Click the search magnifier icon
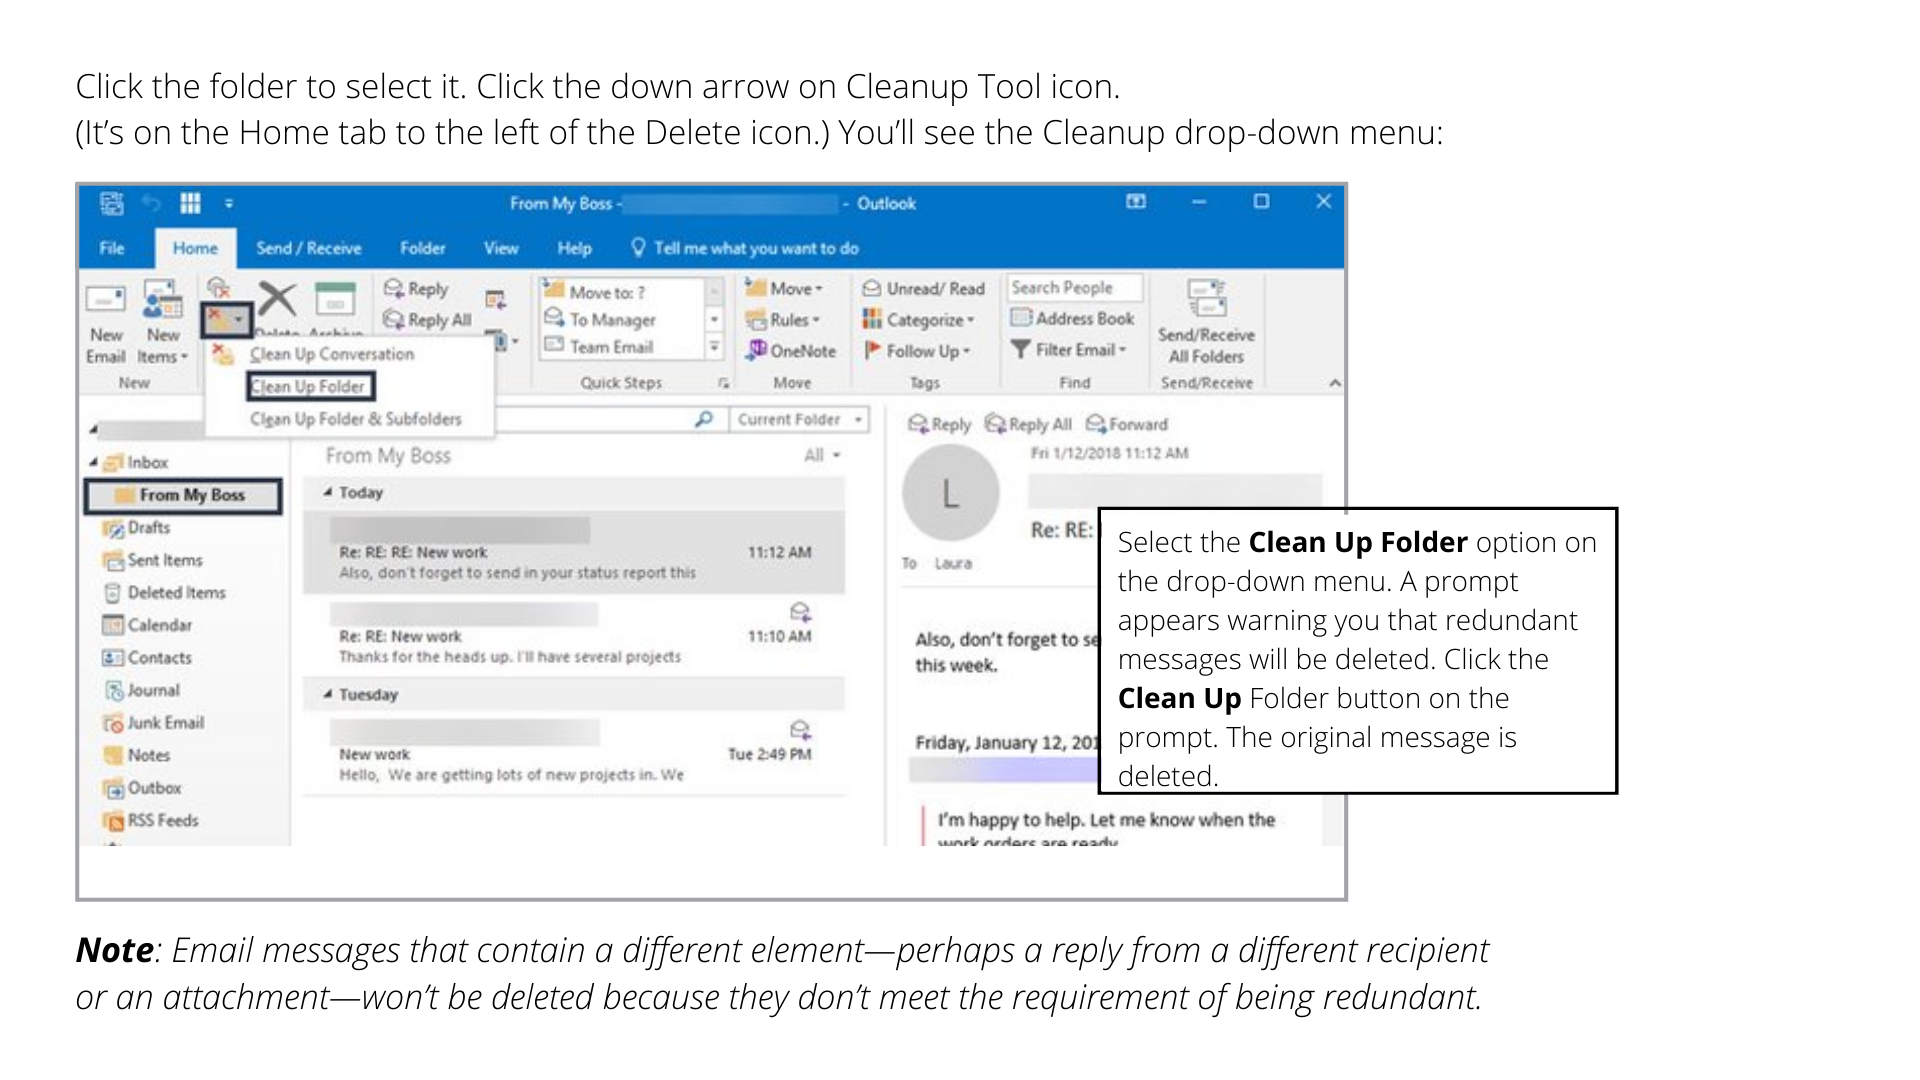Viewport: 1920px width, 1080px height. 704,420
